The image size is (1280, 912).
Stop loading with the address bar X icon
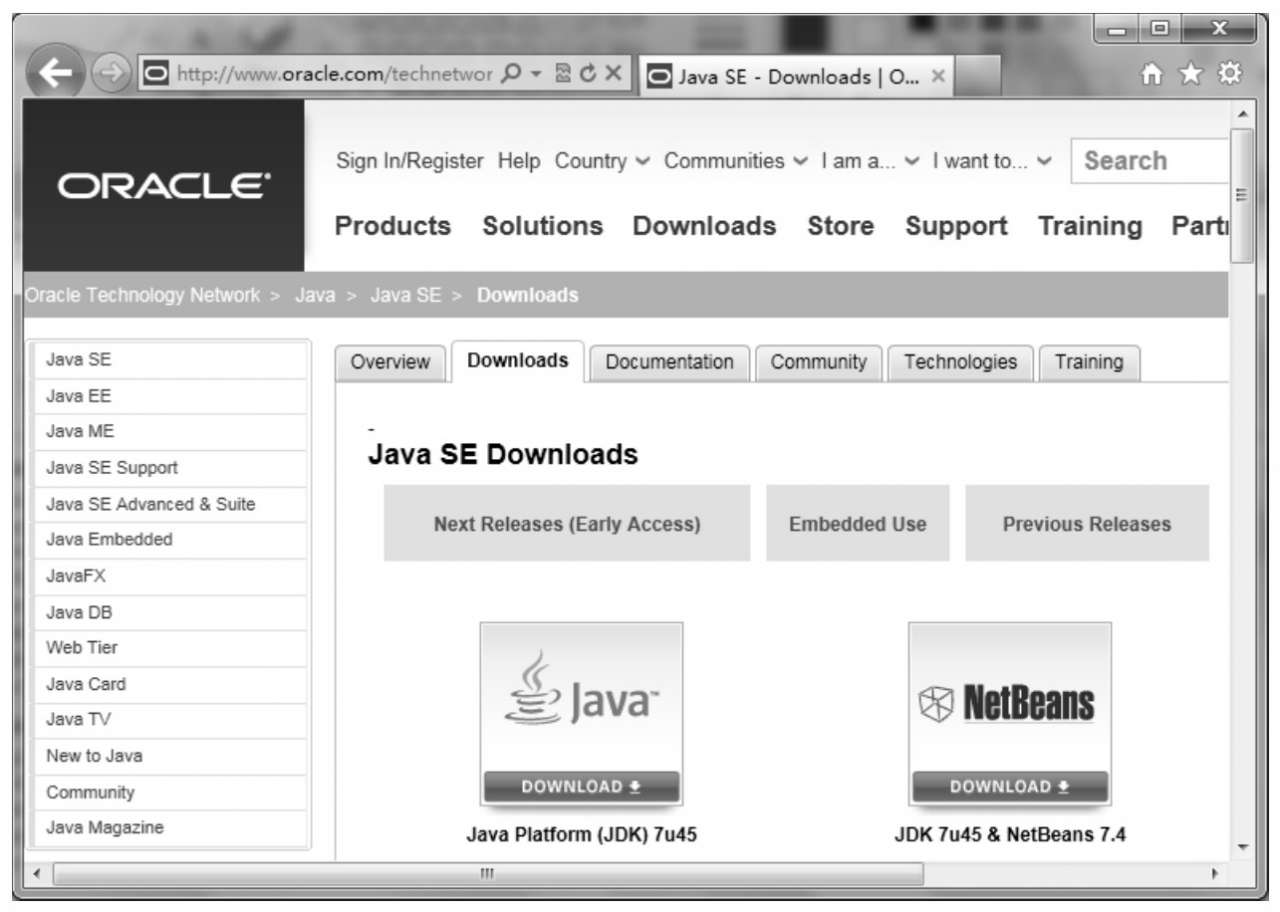click(614, 74)
